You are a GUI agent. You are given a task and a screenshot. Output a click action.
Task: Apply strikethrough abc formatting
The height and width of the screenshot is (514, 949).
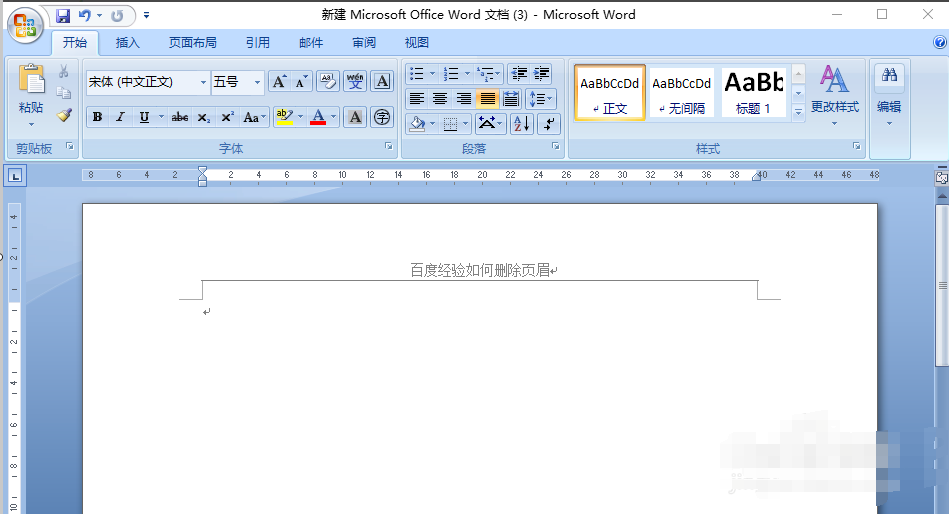click(180, 117)
